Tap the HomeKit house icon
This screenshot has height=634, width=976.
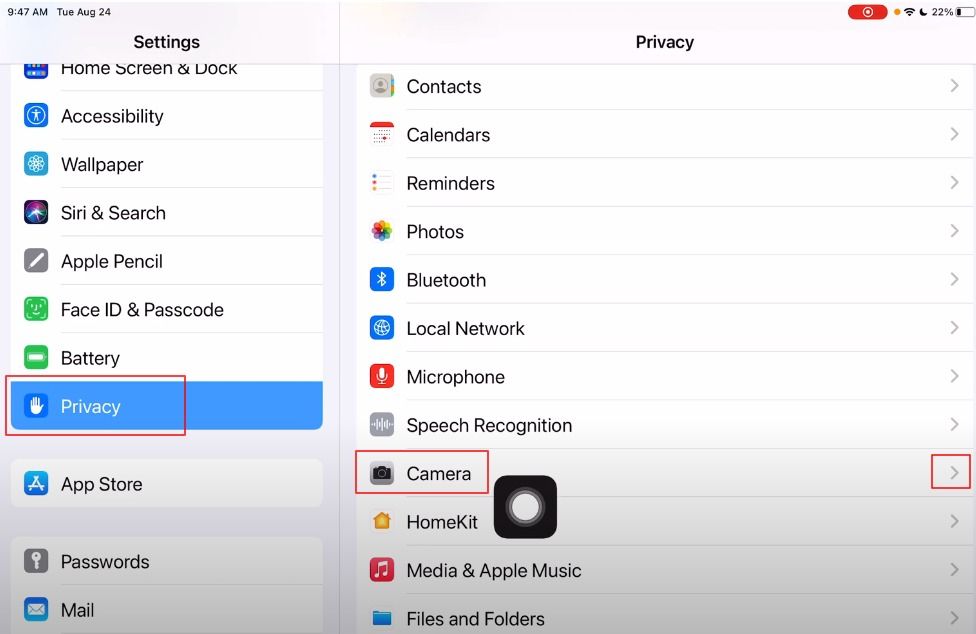pyautogui.click(x=382, y=521)
